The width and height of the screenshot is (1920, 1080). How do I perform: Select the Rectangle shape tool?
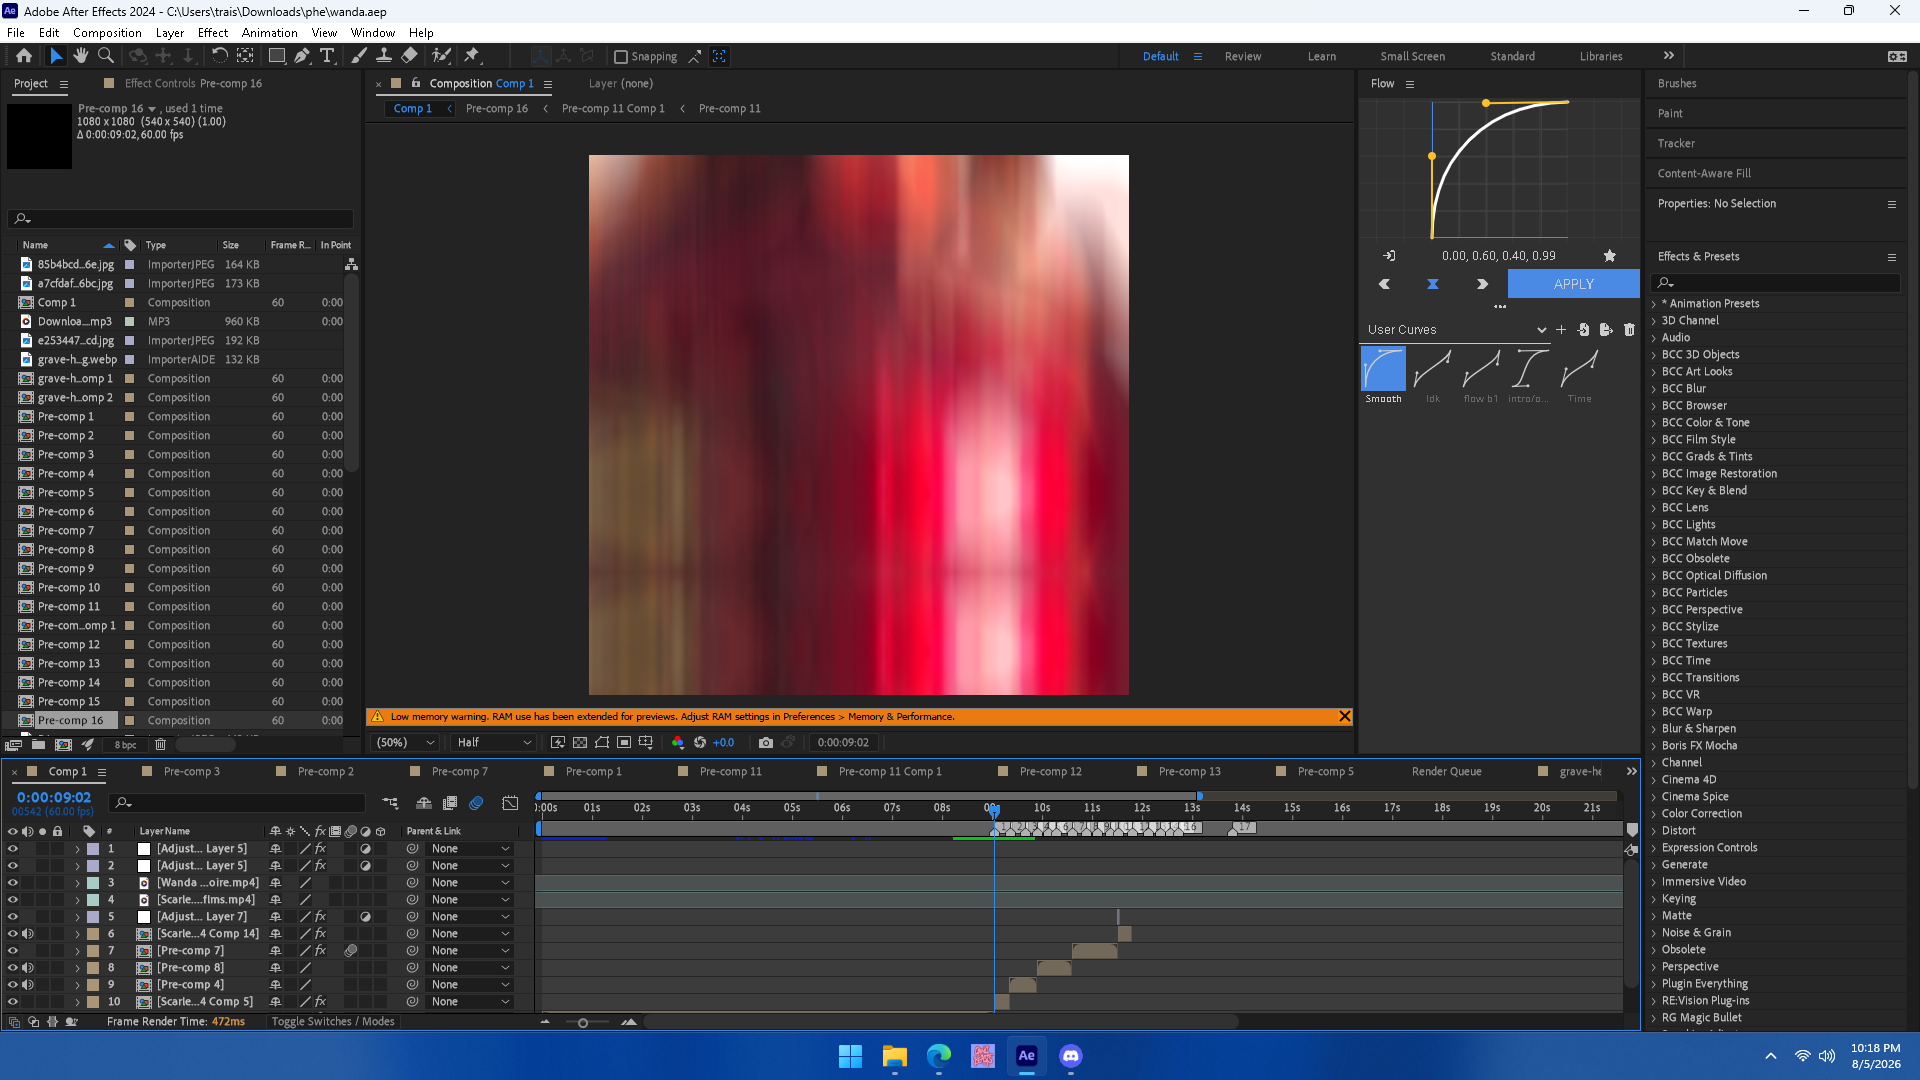277,56
